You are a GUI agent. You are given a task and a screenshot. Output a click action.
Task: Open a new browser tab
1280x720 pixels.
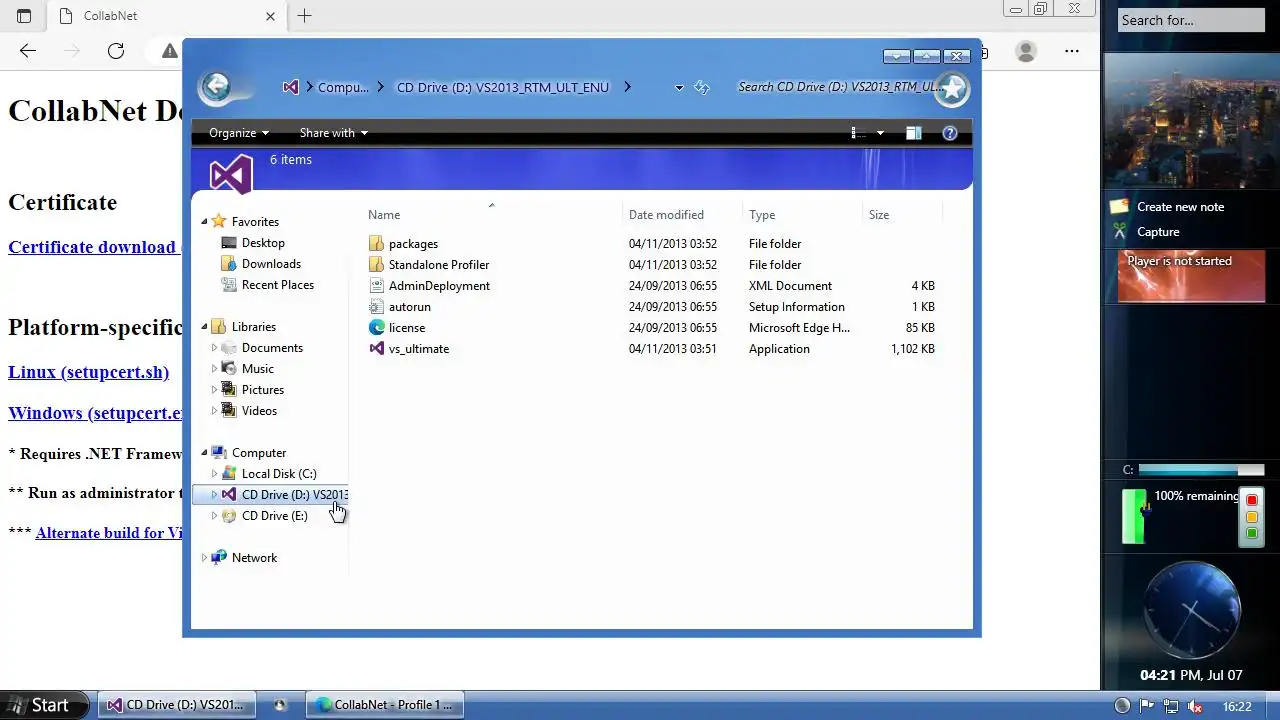pyautogui.click(x=305, y=16)
